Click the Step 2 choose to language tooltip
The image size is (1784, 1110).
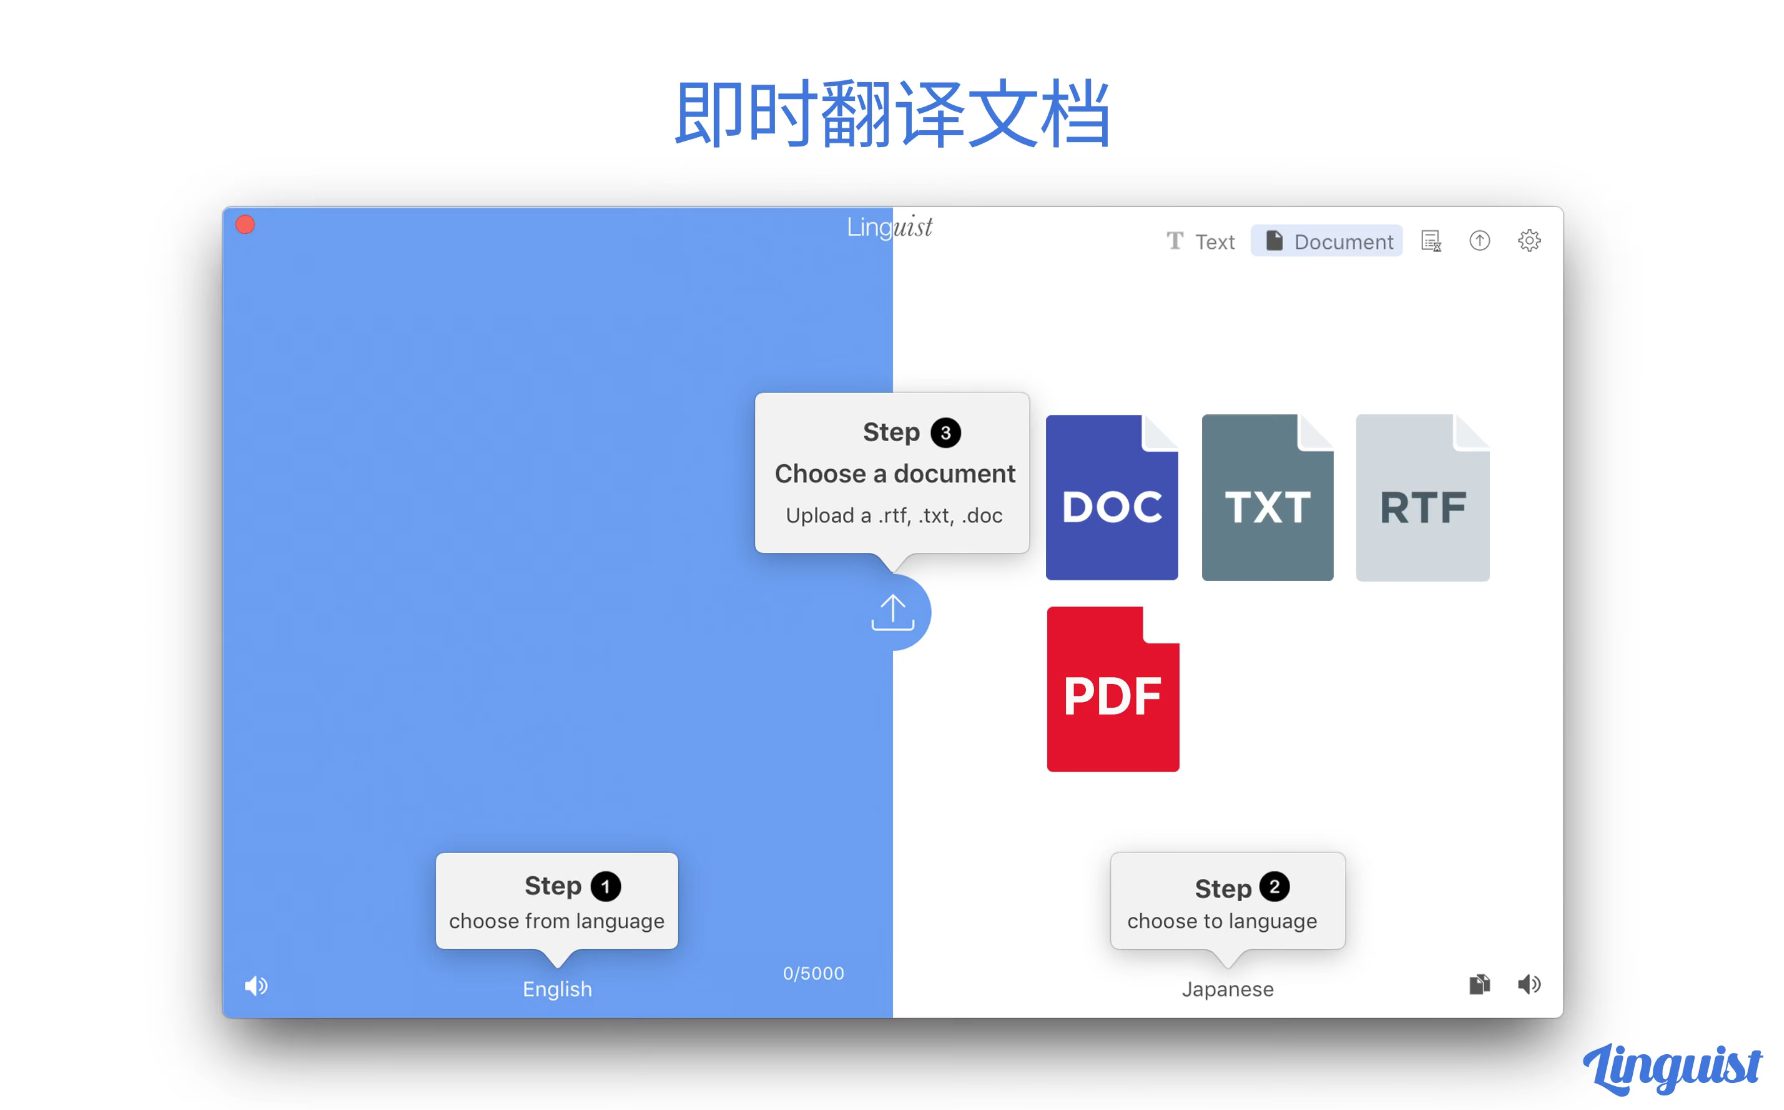[x=1227, y=901]
